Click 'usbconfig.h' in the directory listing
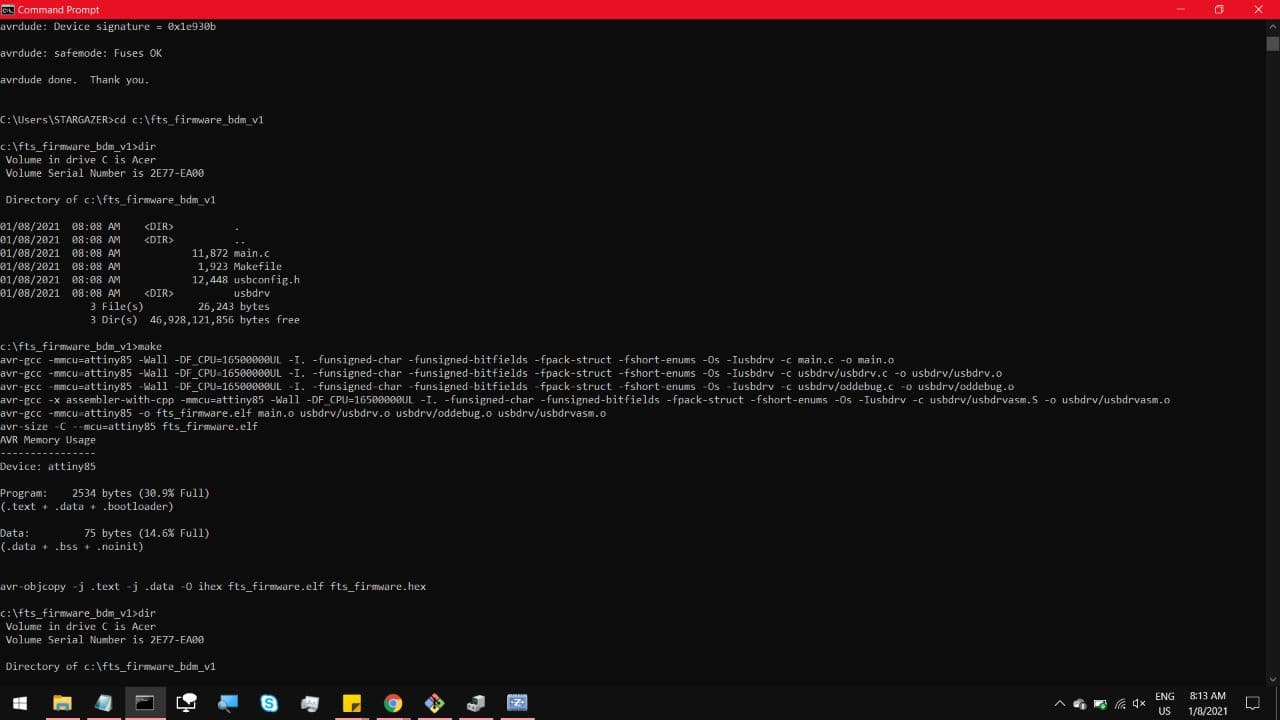1280x720 pixels. (x=266, y=279)
